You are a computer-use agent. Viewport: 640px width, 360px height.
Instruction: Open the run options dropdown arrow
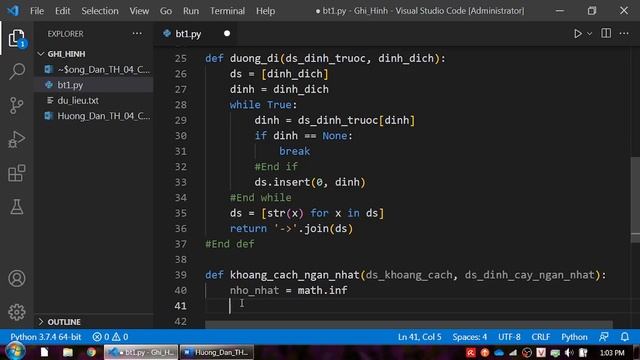point(589,34)
